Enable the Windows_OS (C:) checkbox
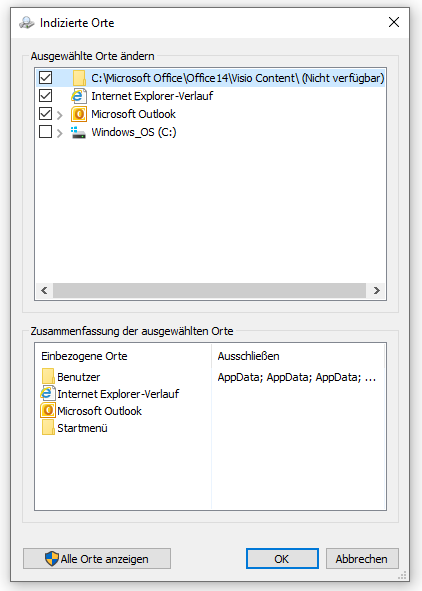The width and height of the screenshot is (422, 591). pos(46,132)
